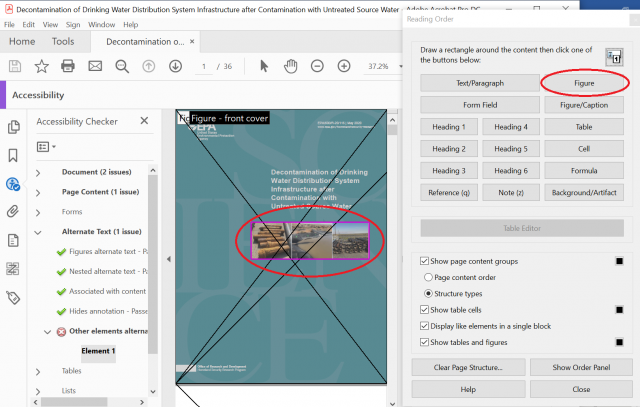The height and width of the screenshot is (407, 640).
Task: Select Element 1 in checker tree
Action: [x=98, y=351]
